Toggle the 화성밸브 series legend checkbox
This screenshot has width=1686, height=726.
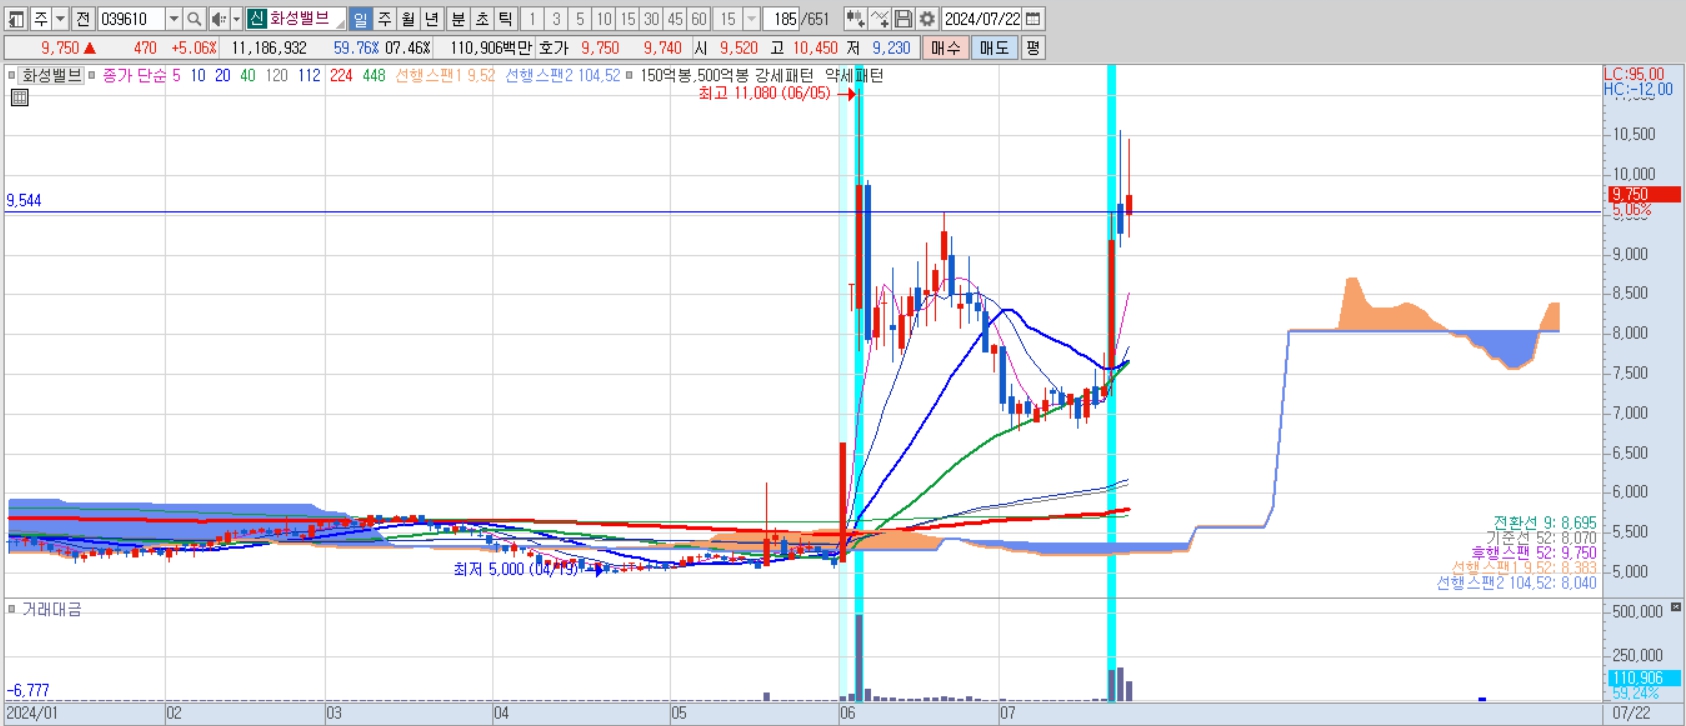coord(12,75)
